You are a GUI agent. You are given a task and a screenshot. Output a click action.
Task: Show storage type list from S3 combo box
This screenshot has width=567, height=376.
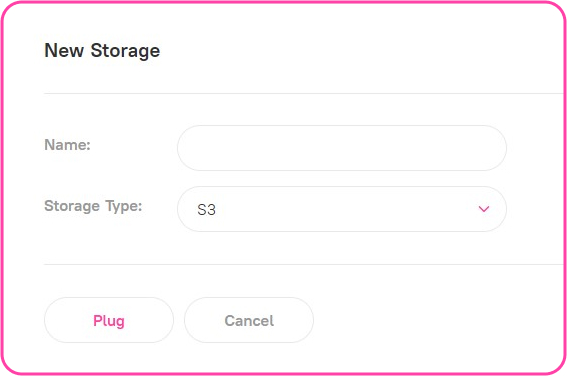(342, 209)
